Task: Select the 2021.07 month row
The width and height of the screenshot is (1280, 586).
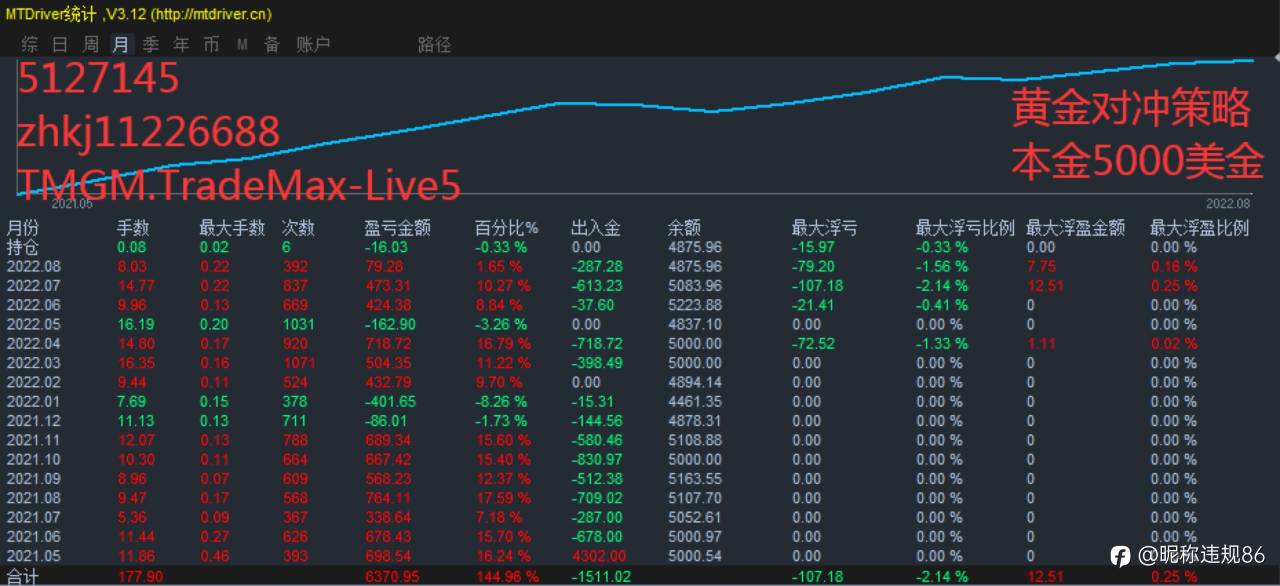Action: tap(640, 518)
